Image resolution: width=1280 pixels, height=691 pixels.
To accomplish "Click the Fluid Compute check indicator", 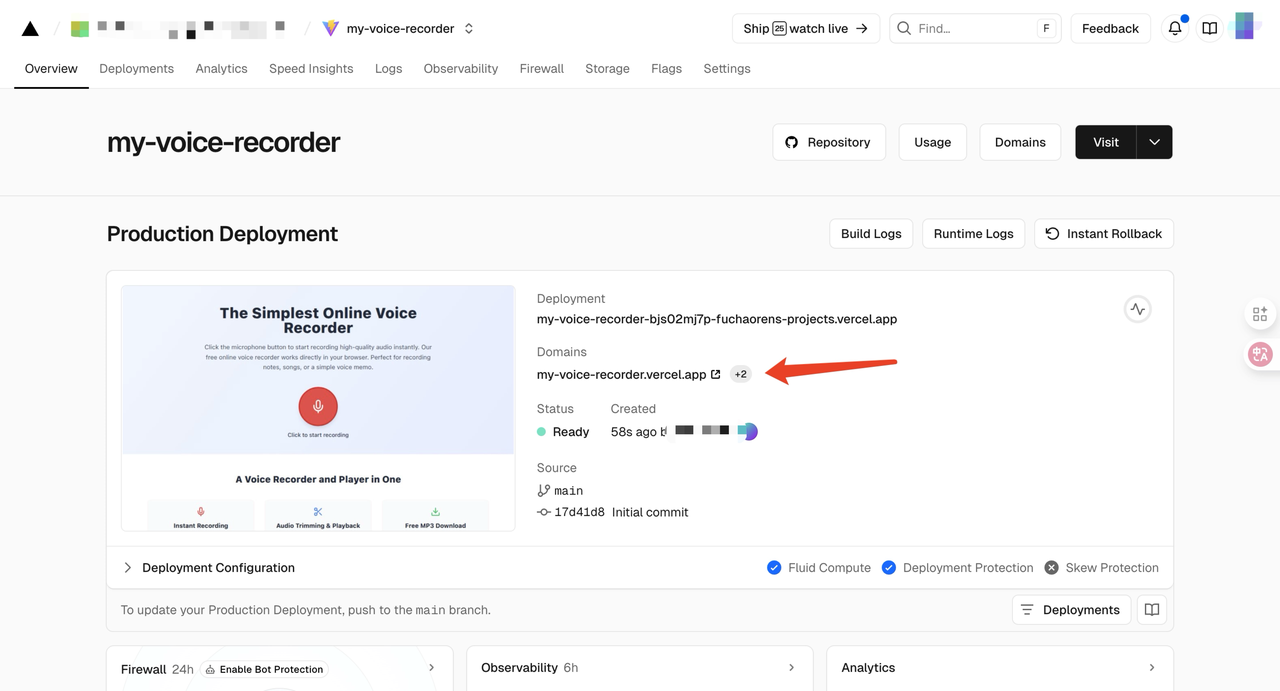I will point(774,568).
